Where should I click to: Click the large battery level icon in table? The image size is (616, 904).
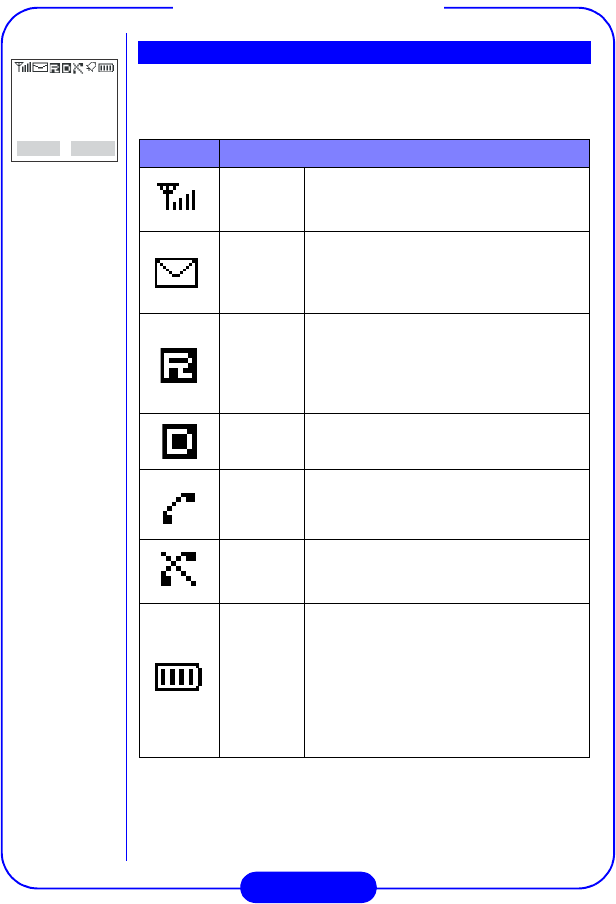178,676
